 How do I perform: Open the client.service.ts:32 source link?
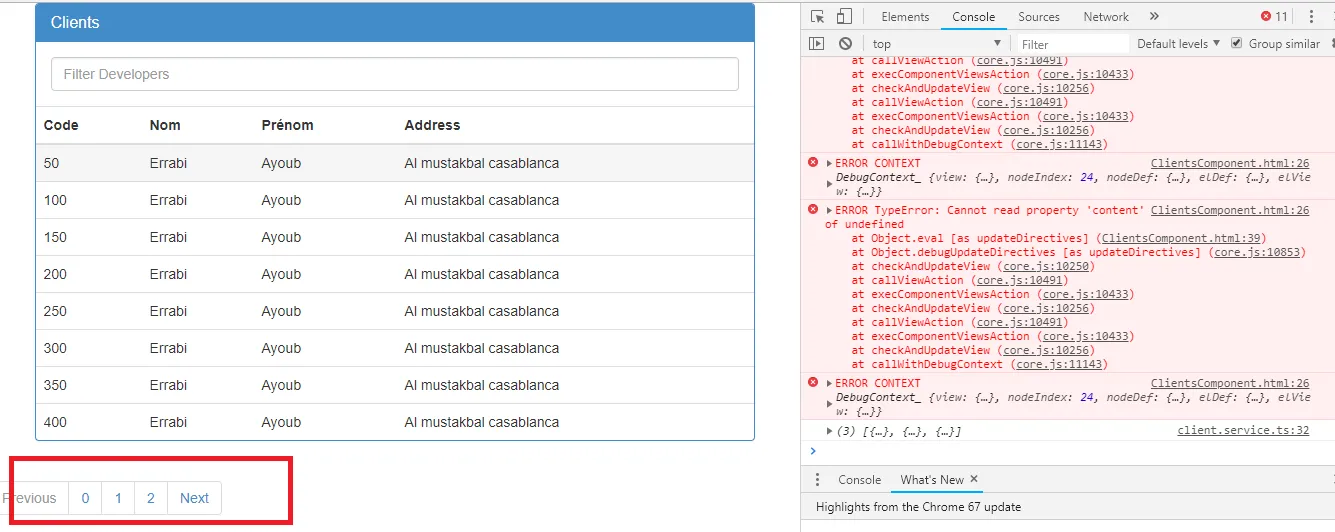(x=1243, y=431)
